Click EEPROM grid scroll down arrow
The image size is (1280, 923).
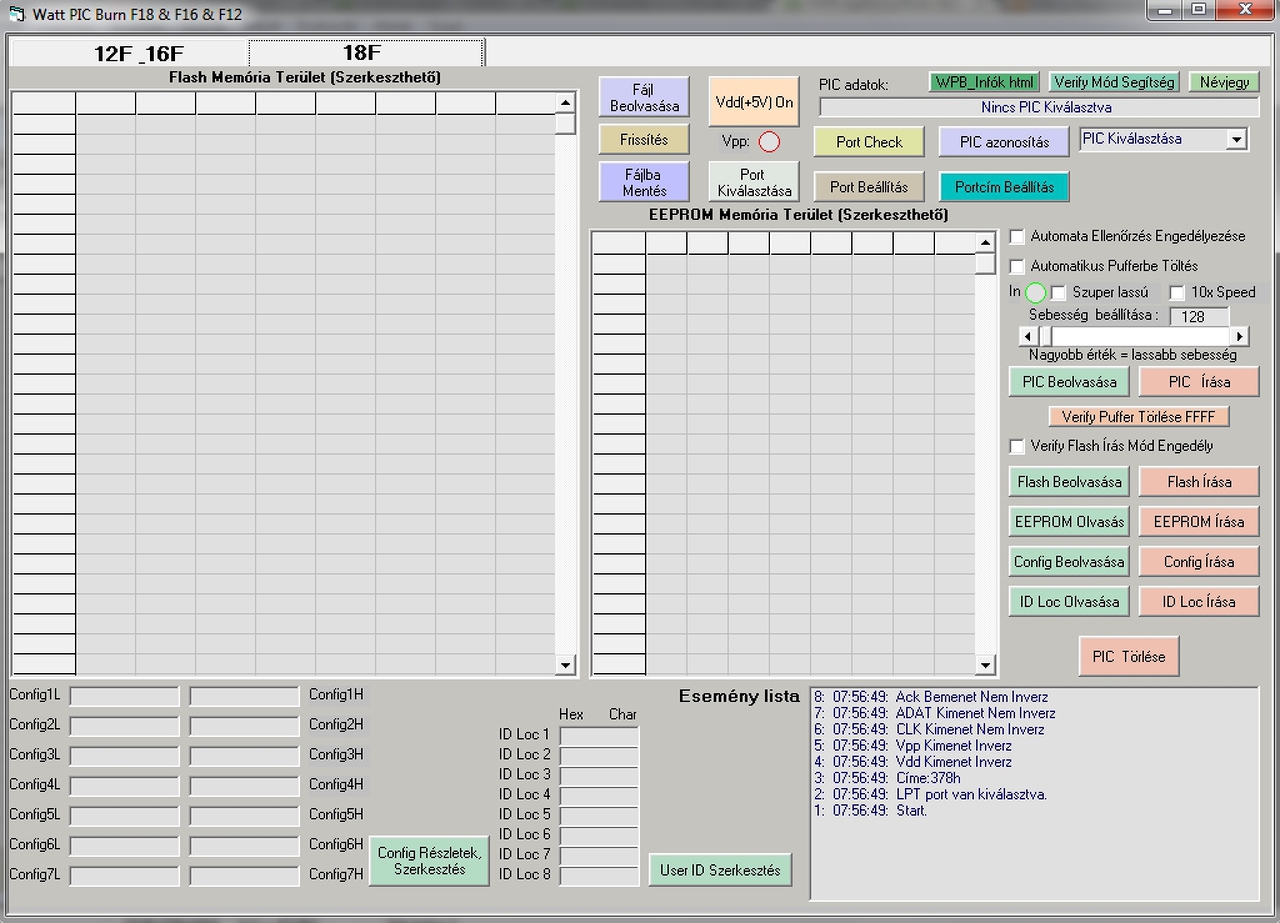pos(985,665)
